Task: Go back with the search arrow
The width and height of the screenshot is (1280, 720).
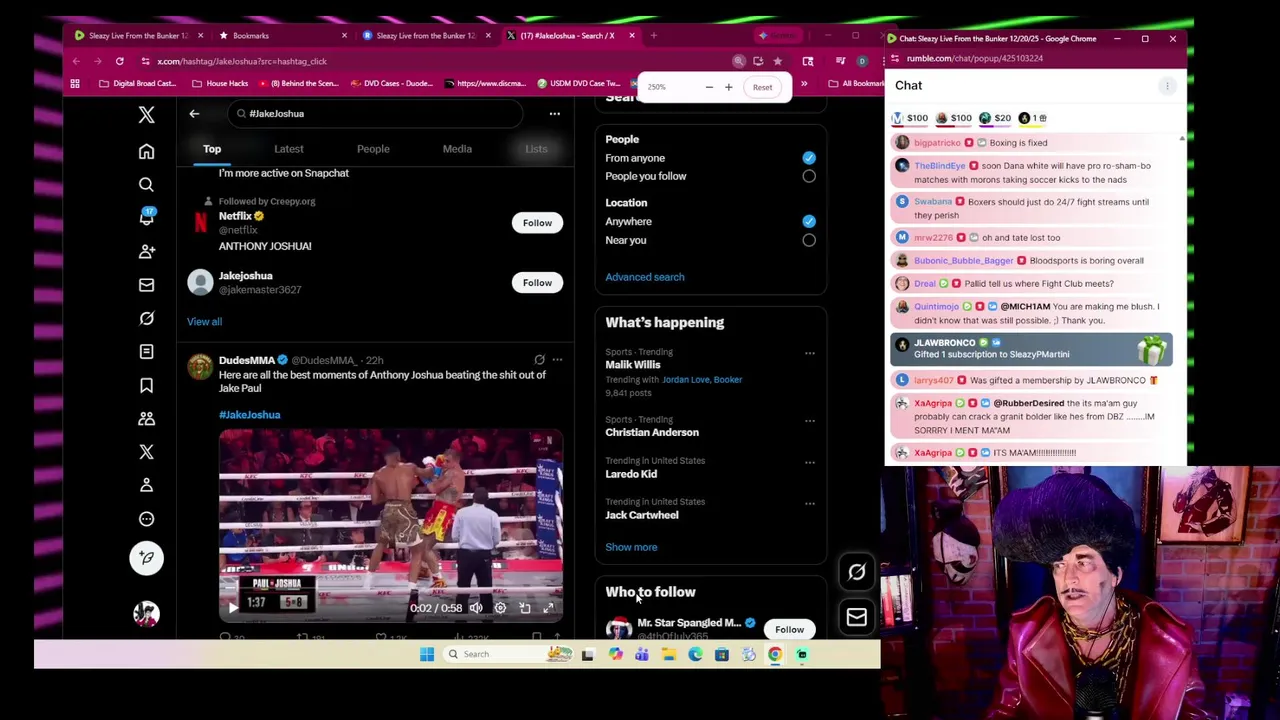Action: click(x=194, y=113)
